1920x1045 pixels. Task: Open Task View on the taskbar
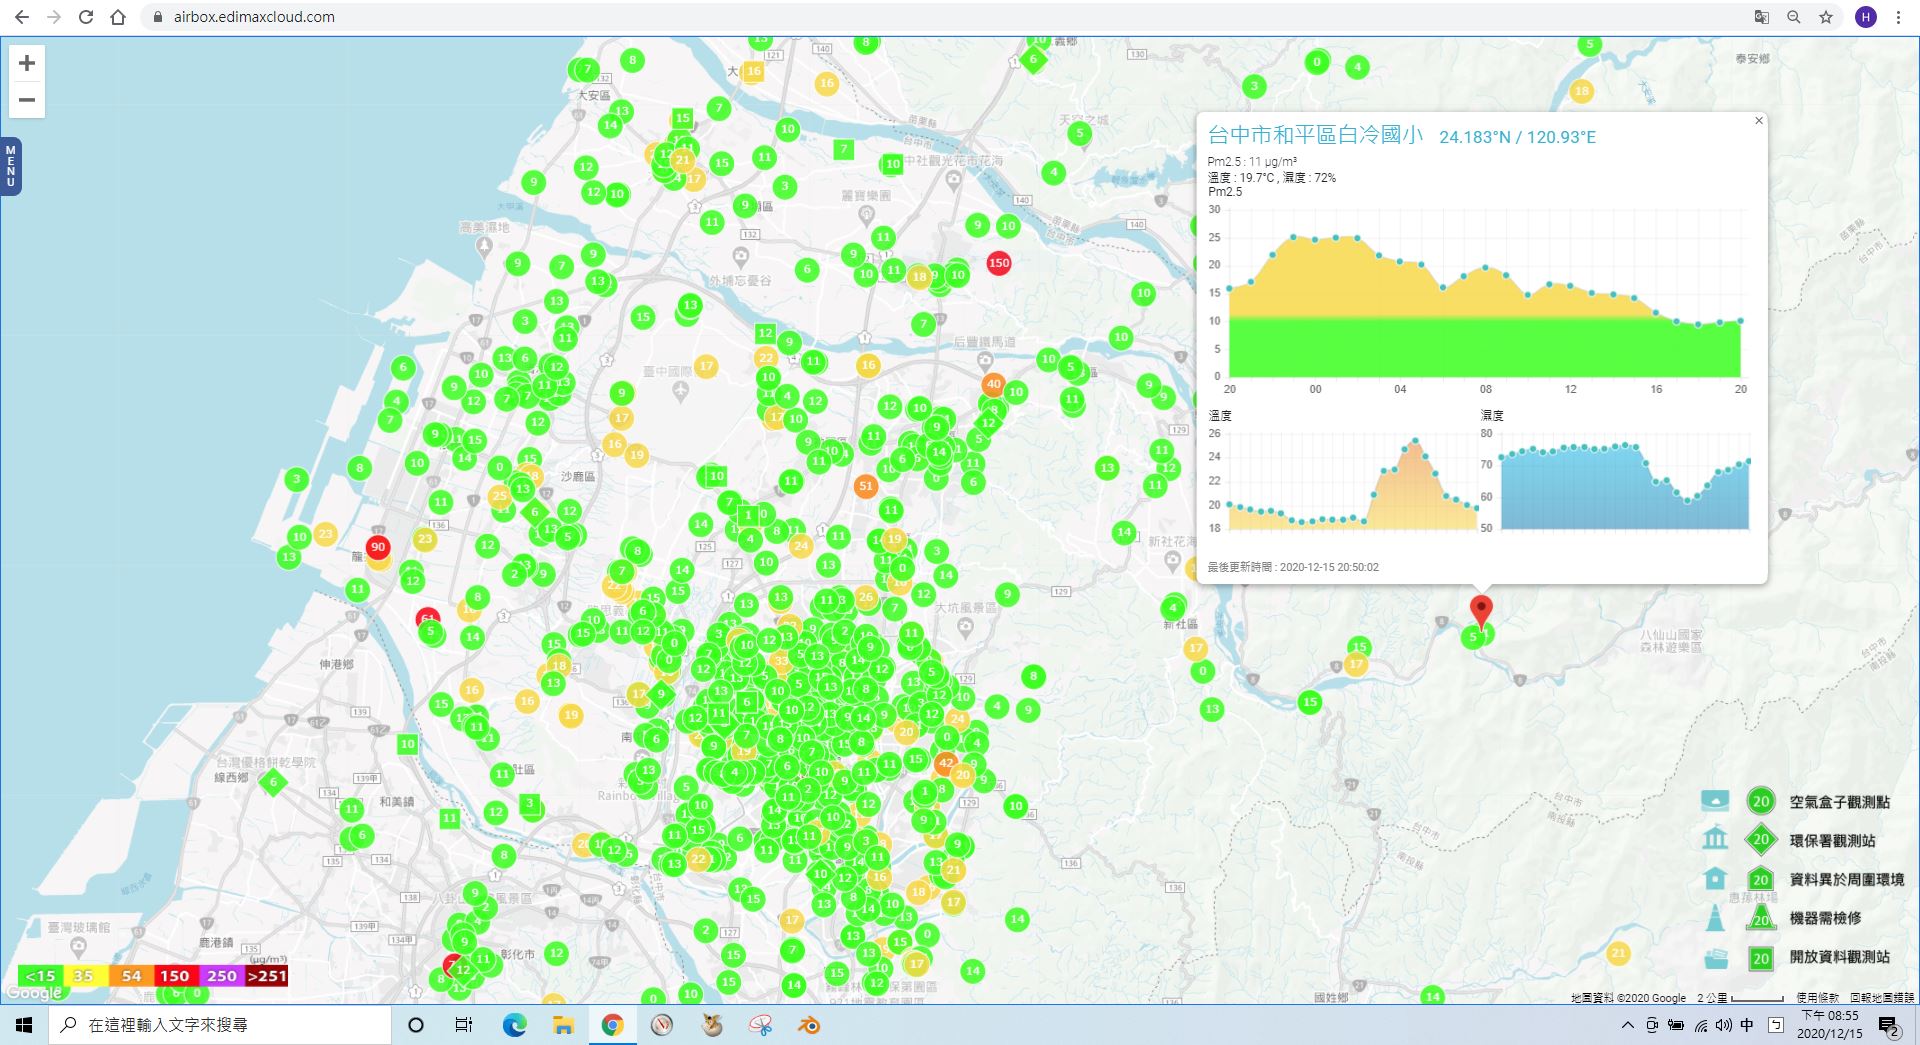pos(464,1025)
